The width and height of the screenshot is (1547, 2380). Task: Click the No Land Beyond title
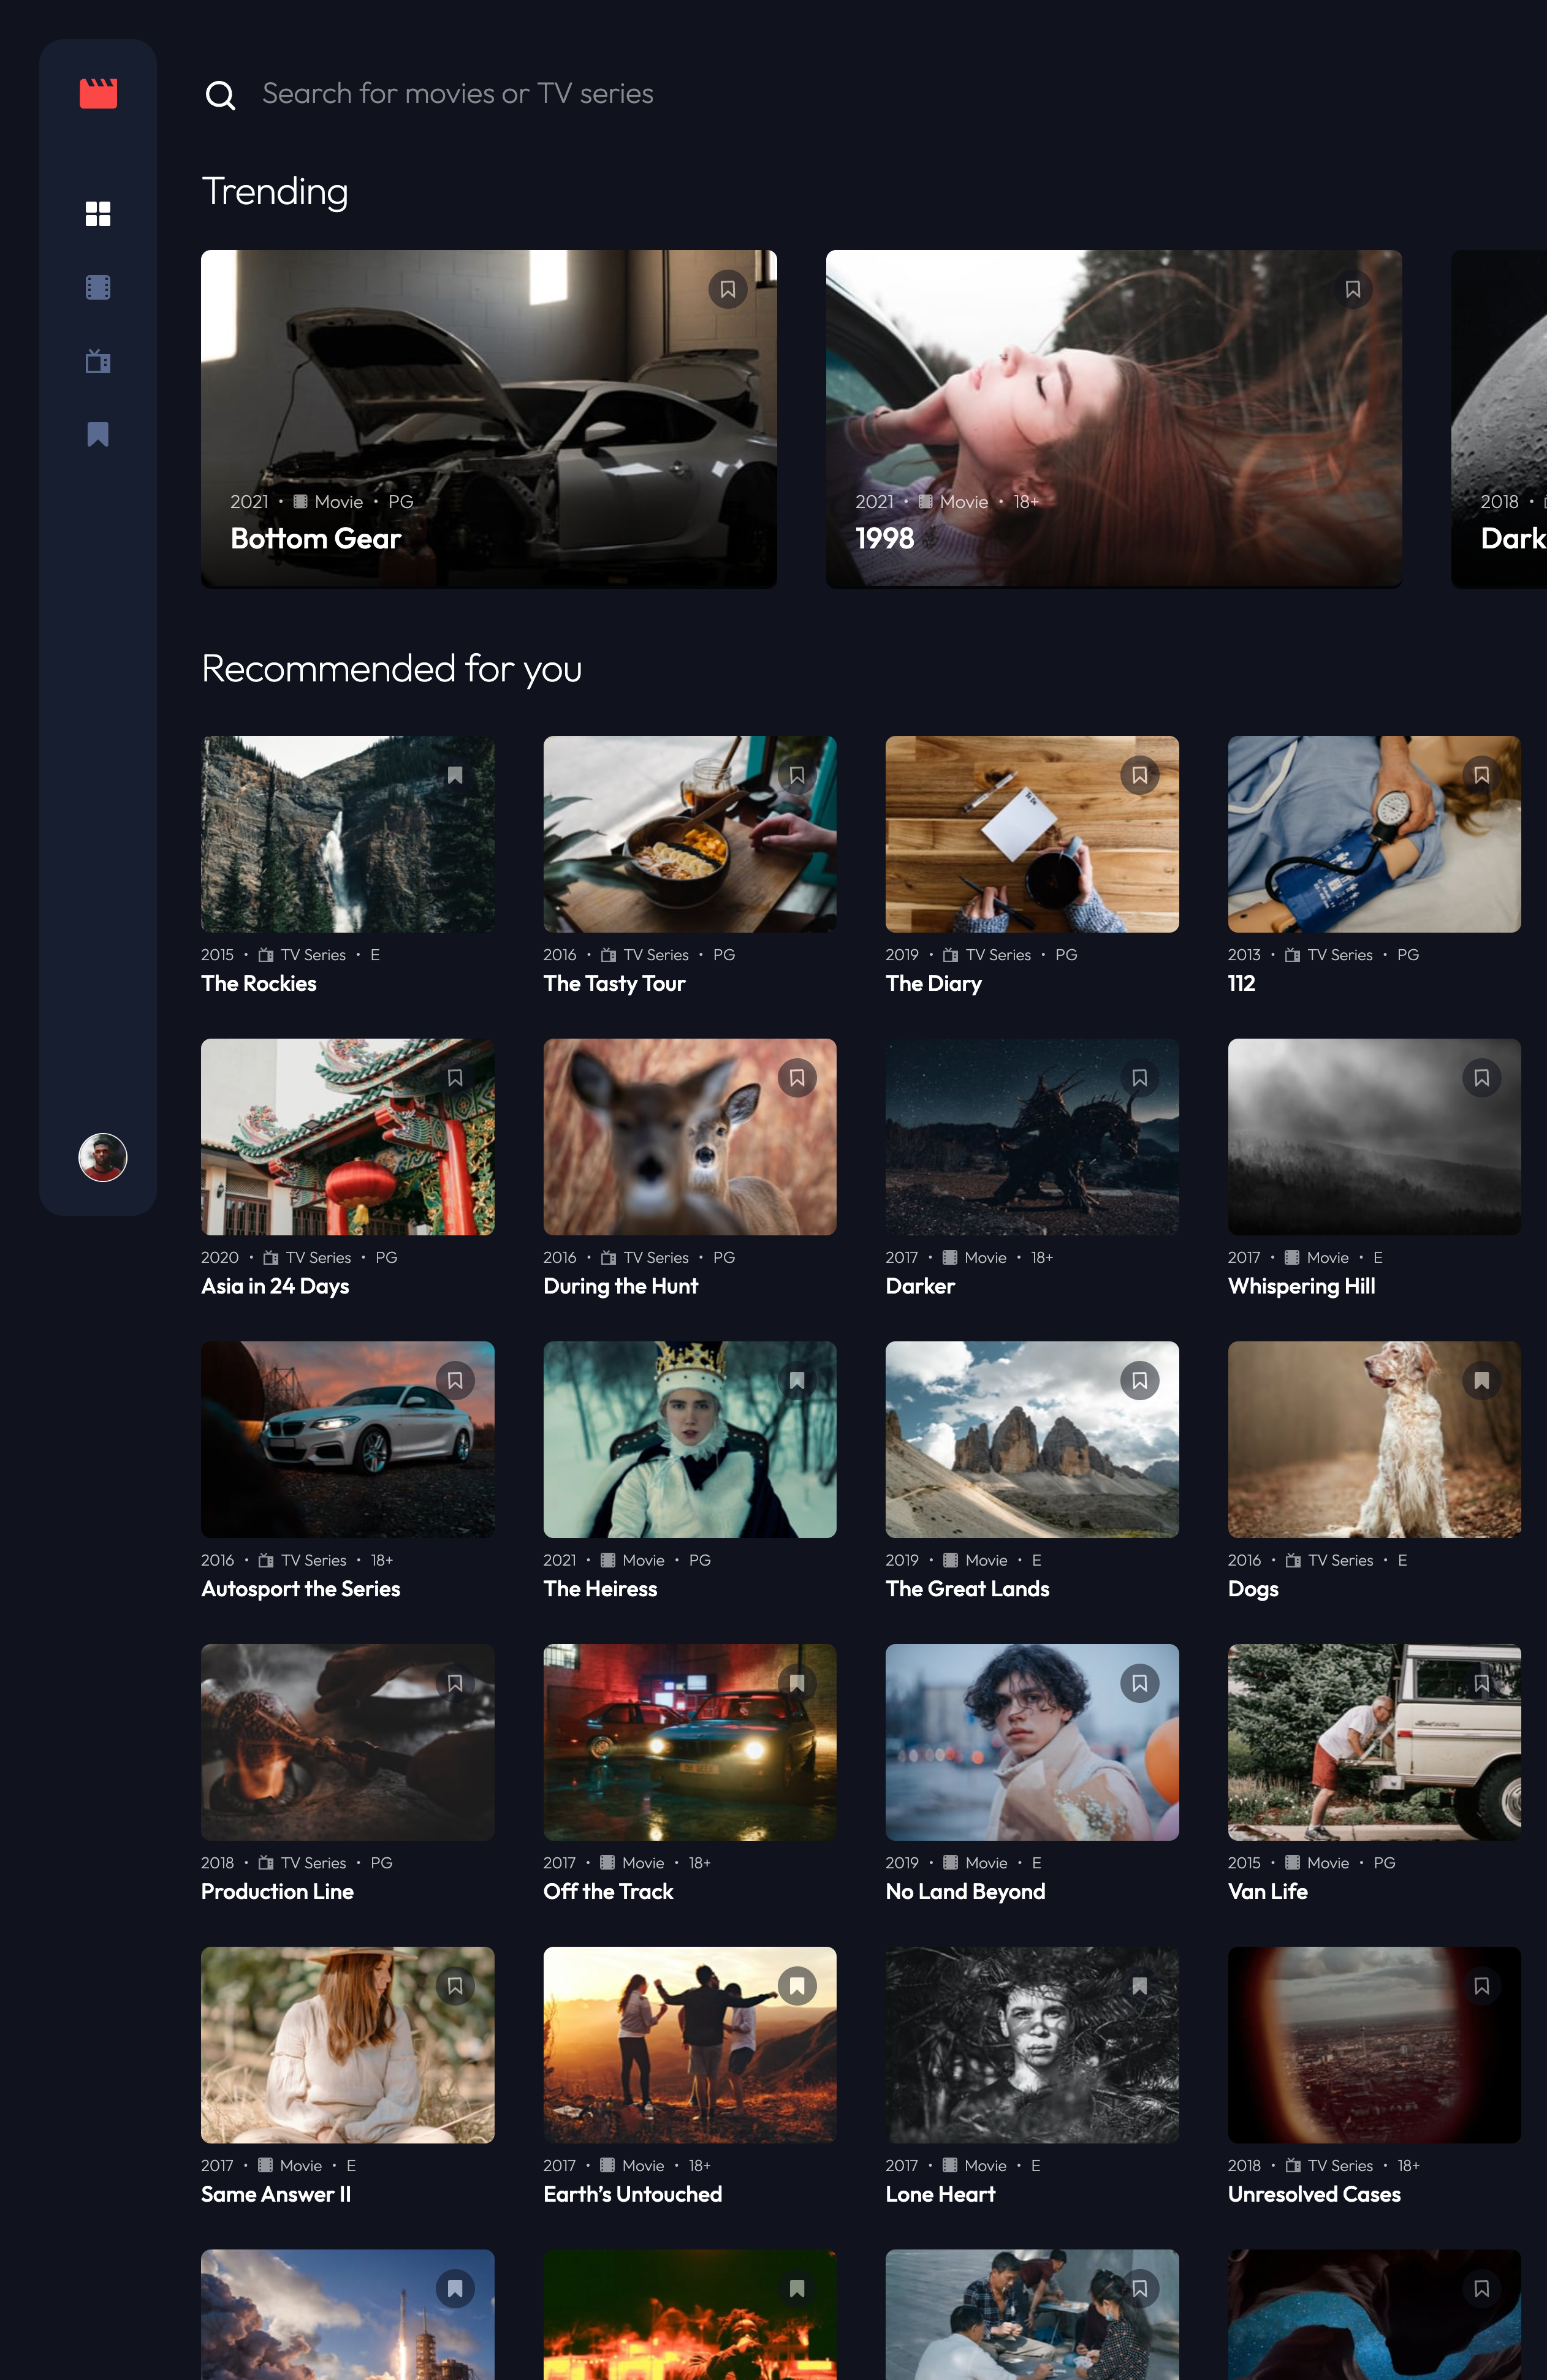[965, 1892]
